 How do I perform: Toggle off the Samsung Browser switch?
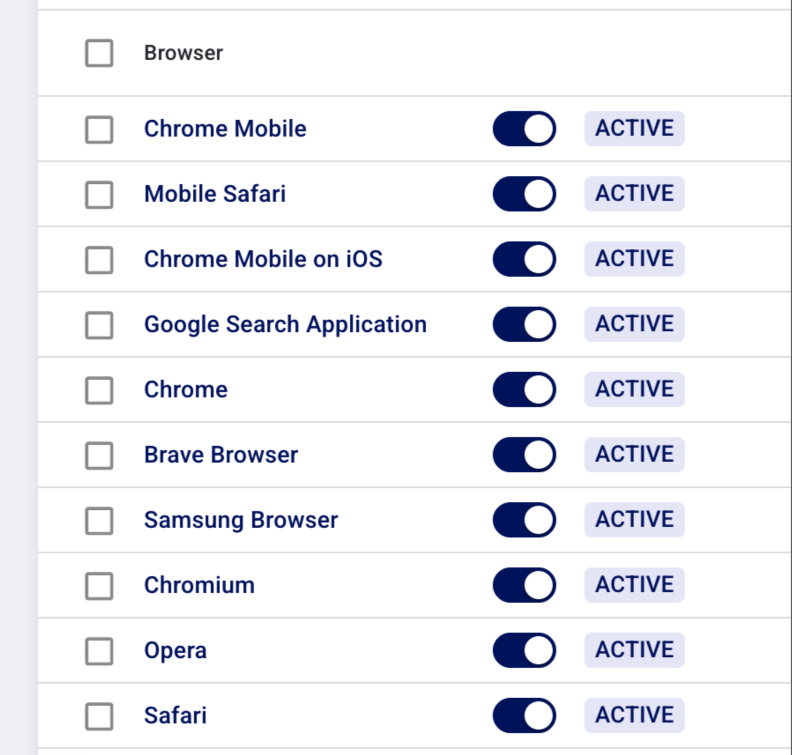[524, 520]
